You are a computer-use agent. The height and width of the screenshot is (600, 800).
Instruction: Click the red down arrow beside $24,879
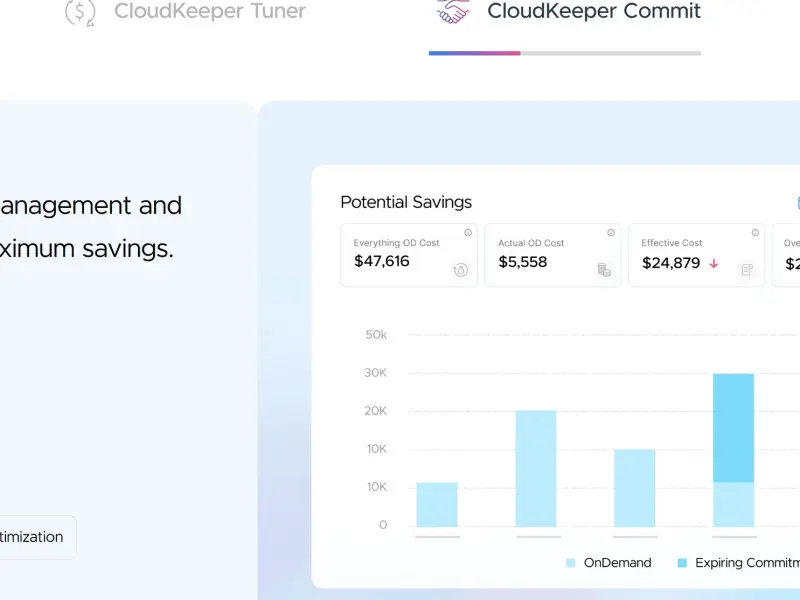tap(714, 263)
